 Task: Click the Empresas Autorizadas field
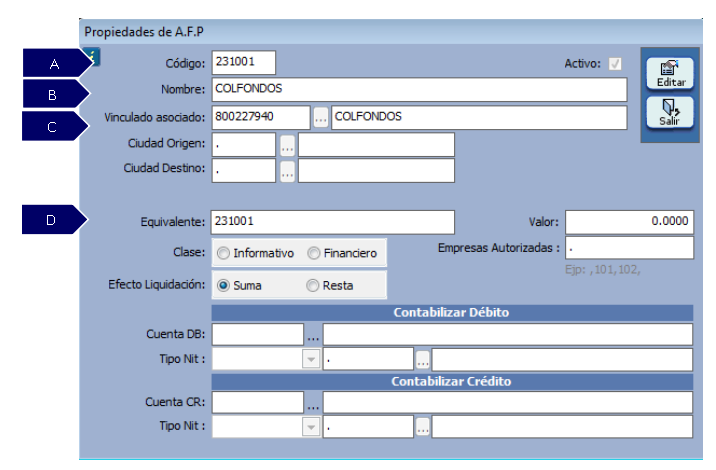pyautogui.click(x=630, y=248)
